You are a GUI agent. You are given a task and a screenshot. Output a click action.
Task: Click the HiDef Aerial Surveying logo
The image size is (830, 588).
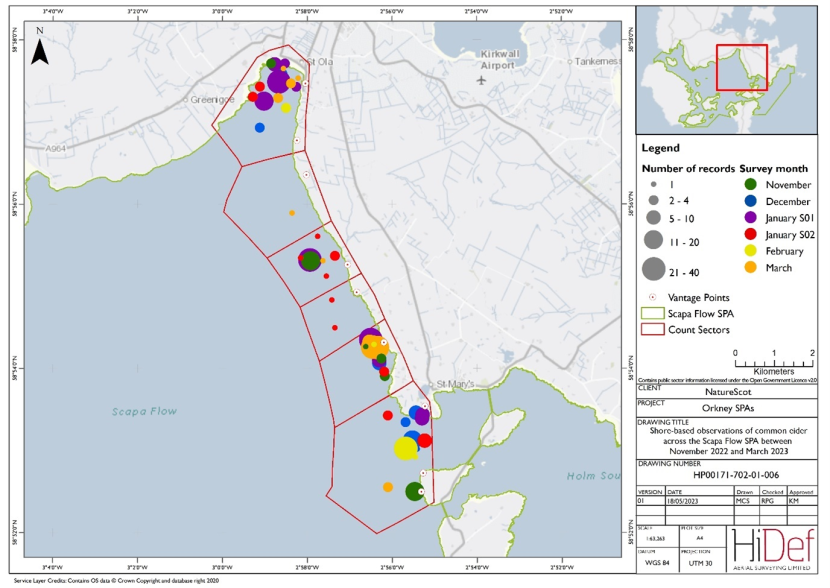(772, 548)
